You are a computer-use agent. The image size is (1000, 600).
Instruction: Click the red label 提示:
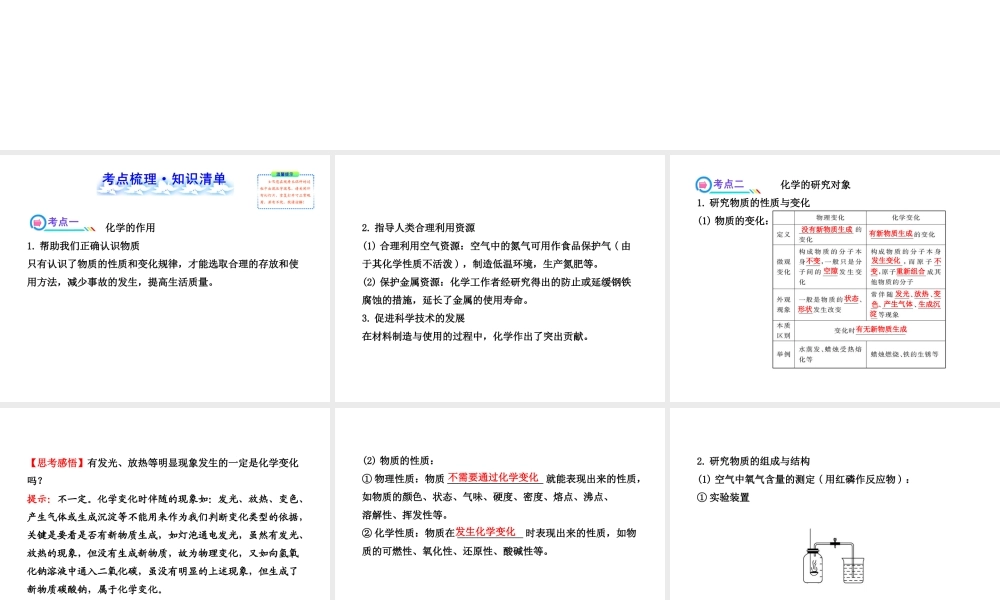point(39,499)
